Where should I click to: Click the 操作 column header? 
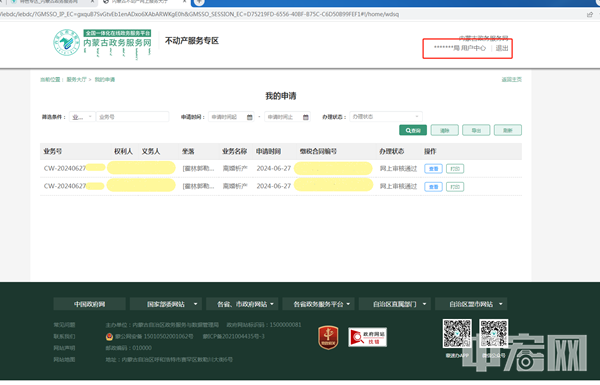(x=430, y=152)
